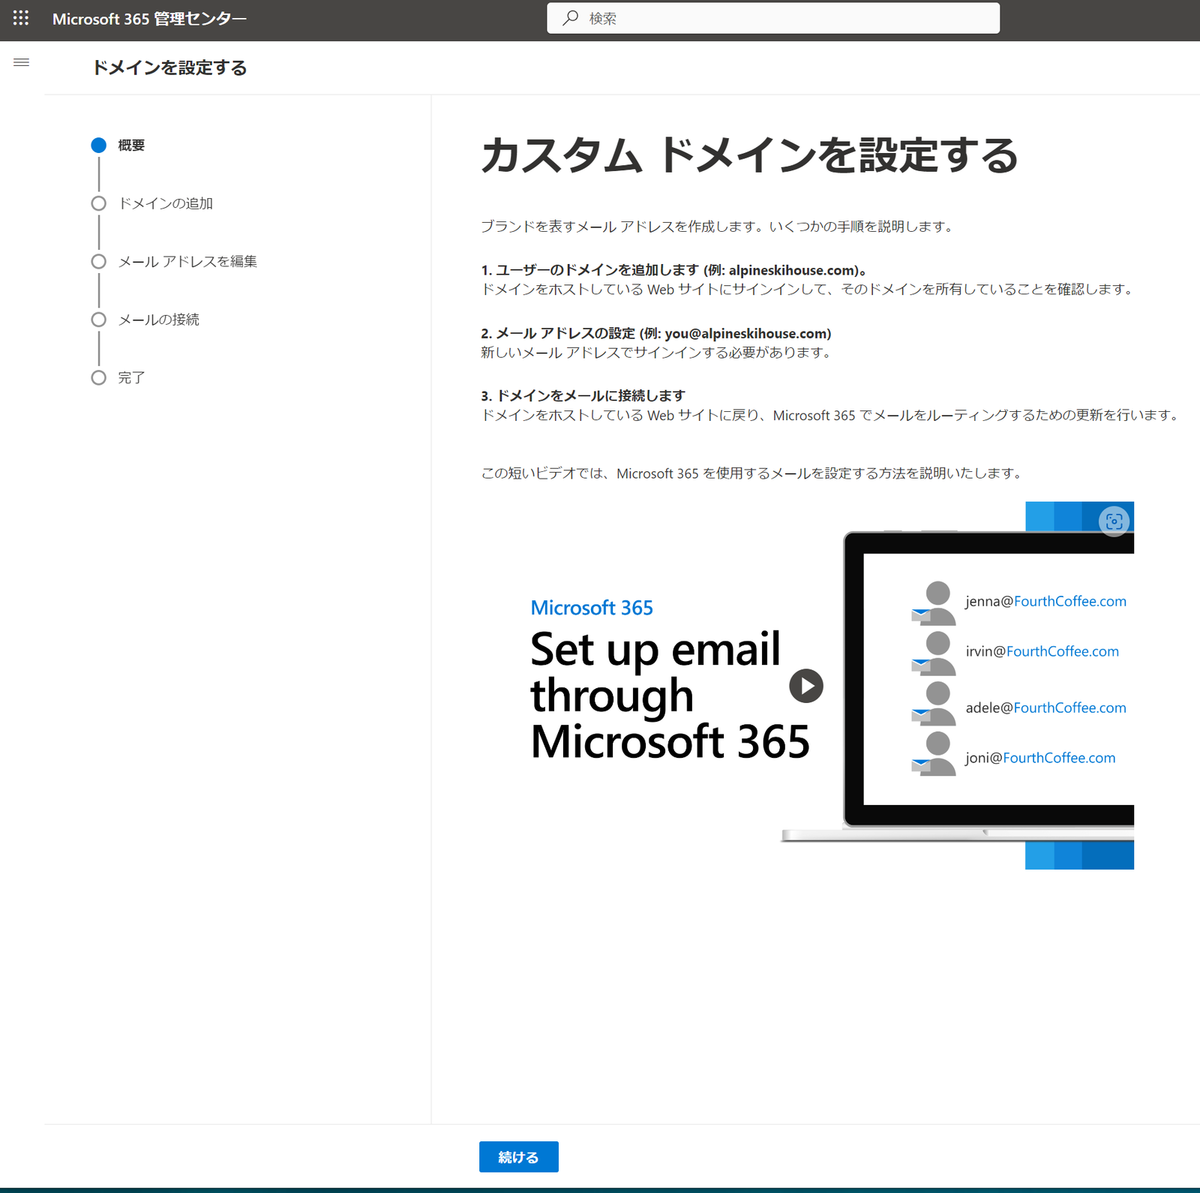Click adele@FourthCoffee.com in the video

click(1046, 707)
